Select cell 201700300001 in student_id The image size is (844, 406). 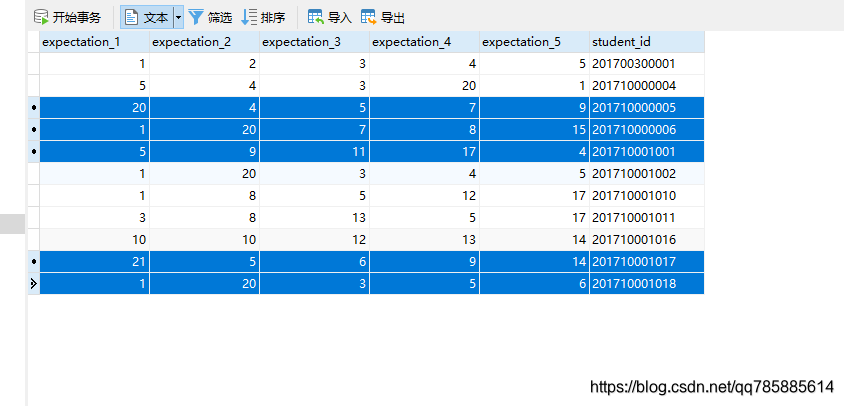(x=647, y=64)
